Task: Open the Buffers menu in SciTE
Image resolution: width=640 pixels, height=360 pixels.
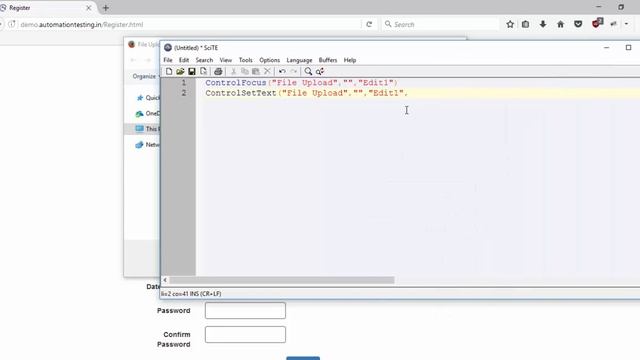Action: pos(328,60)
